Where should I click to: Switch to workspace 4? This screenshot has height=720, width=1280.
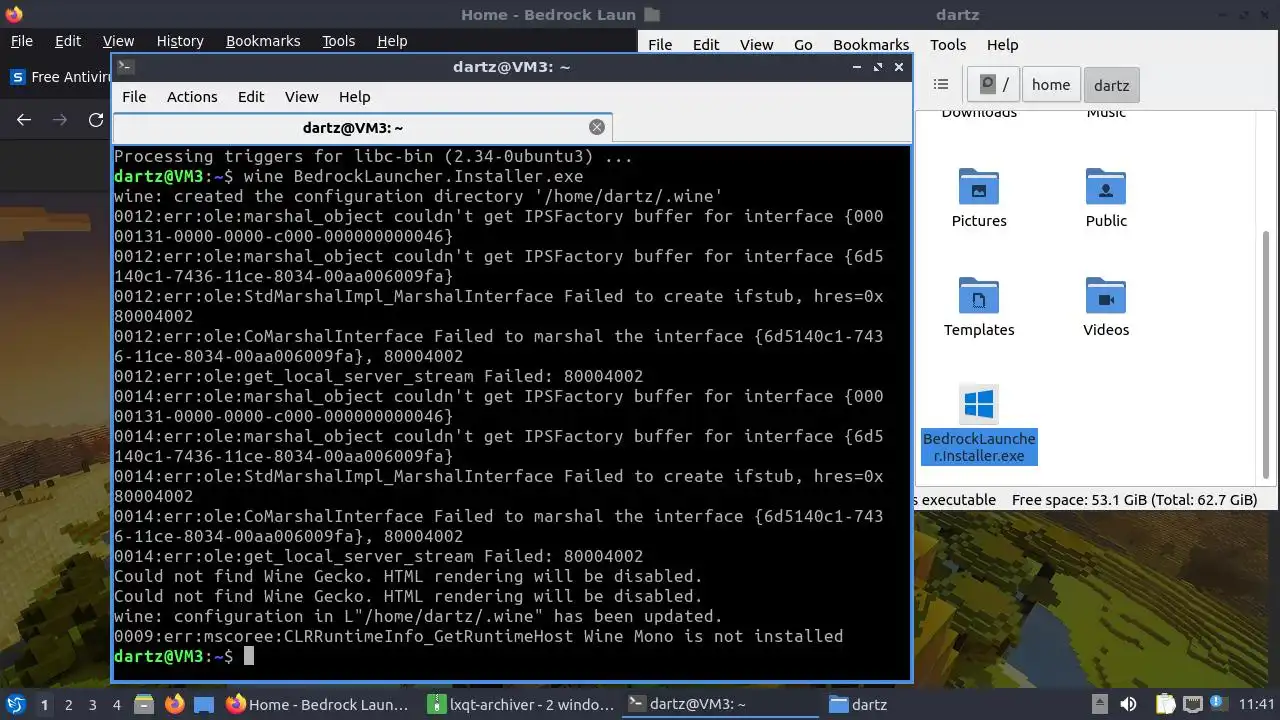116,704
